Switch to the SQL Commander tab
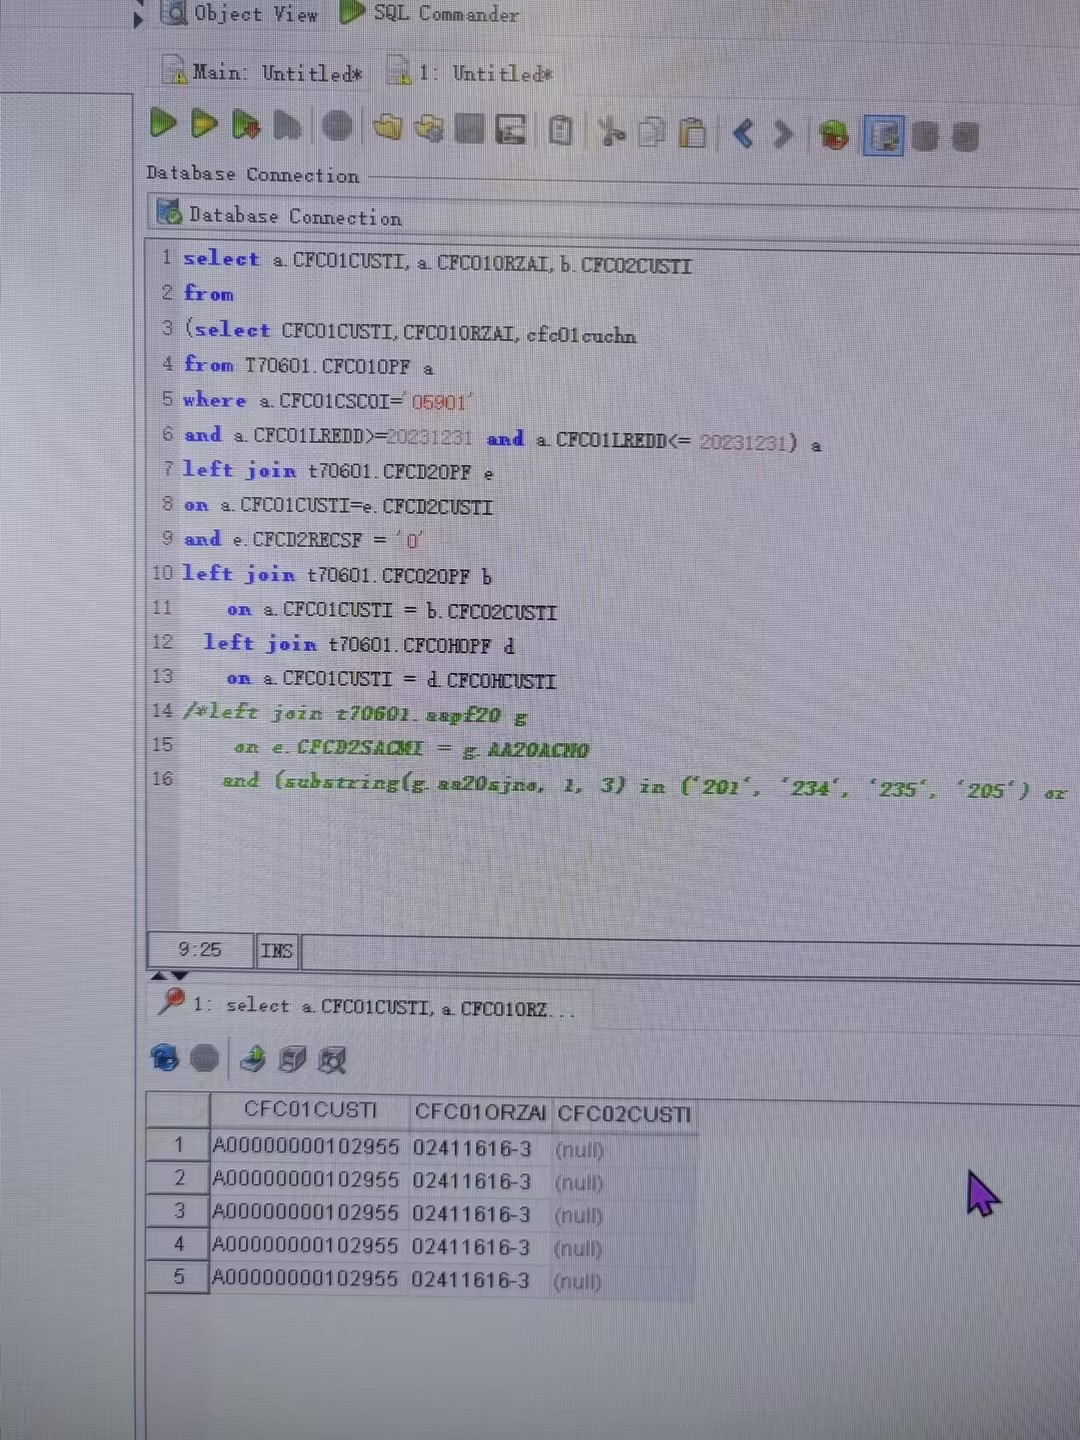 coord(431,13)
